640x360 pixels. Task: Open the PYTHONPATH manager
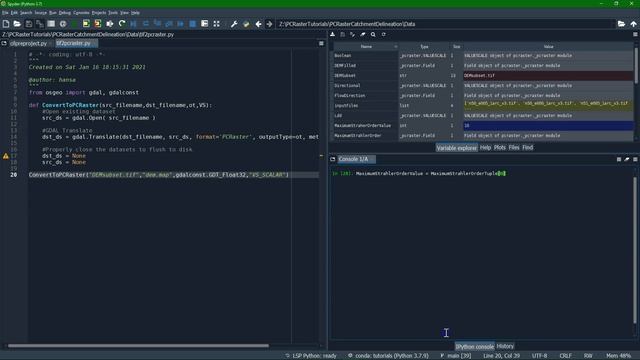click(x=246, y=24)
